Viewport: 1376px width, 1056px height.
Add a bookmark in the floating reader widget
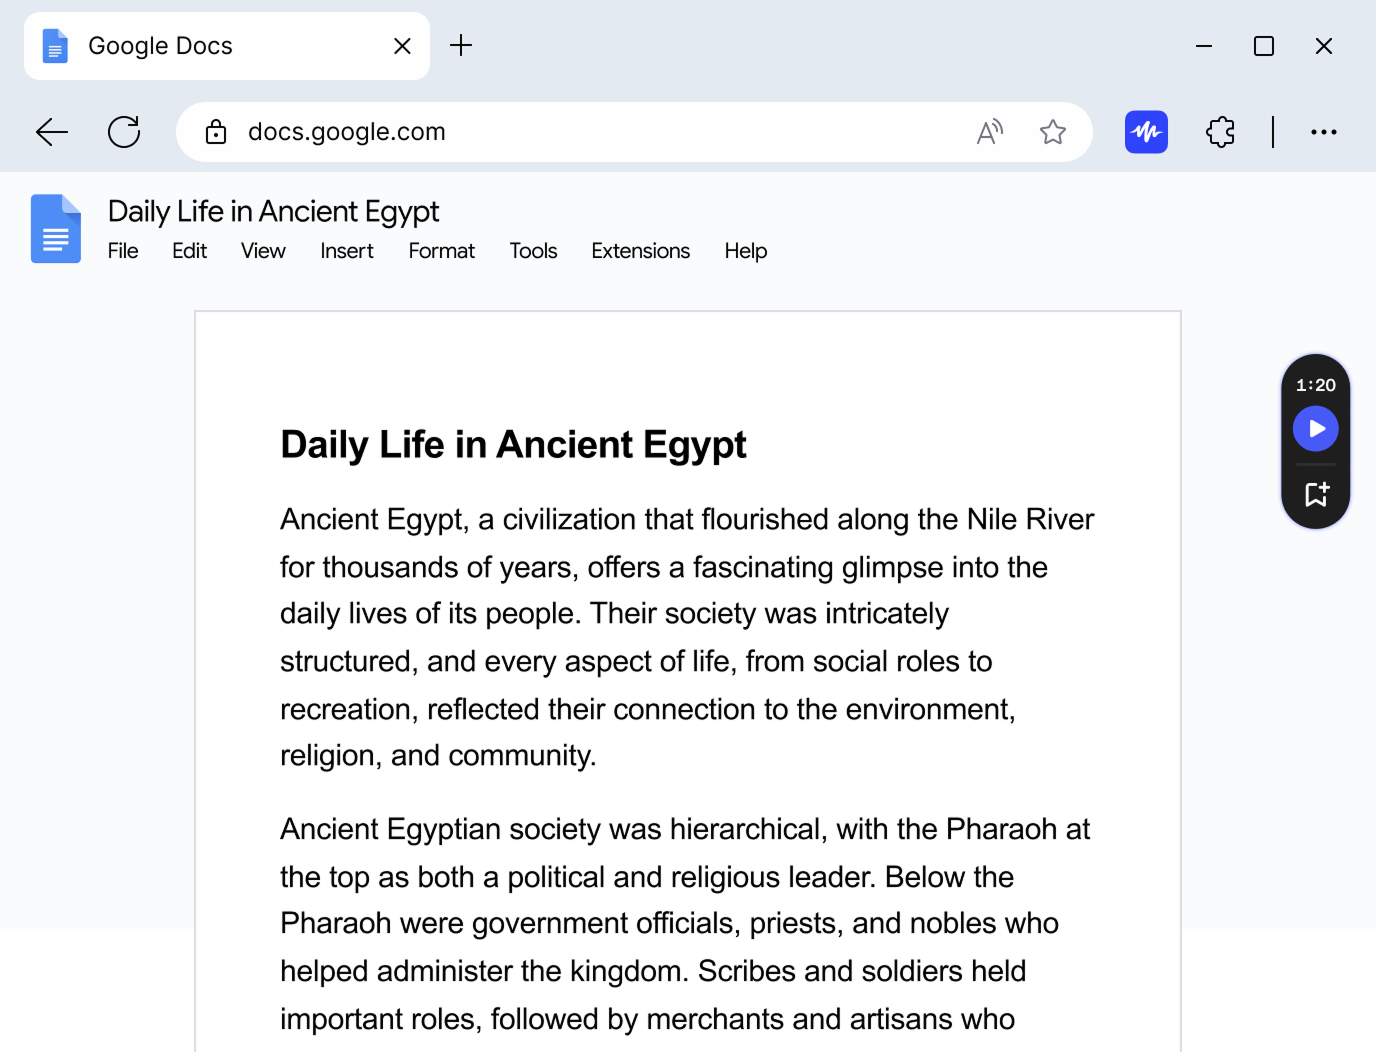(x=1315, y=493)
